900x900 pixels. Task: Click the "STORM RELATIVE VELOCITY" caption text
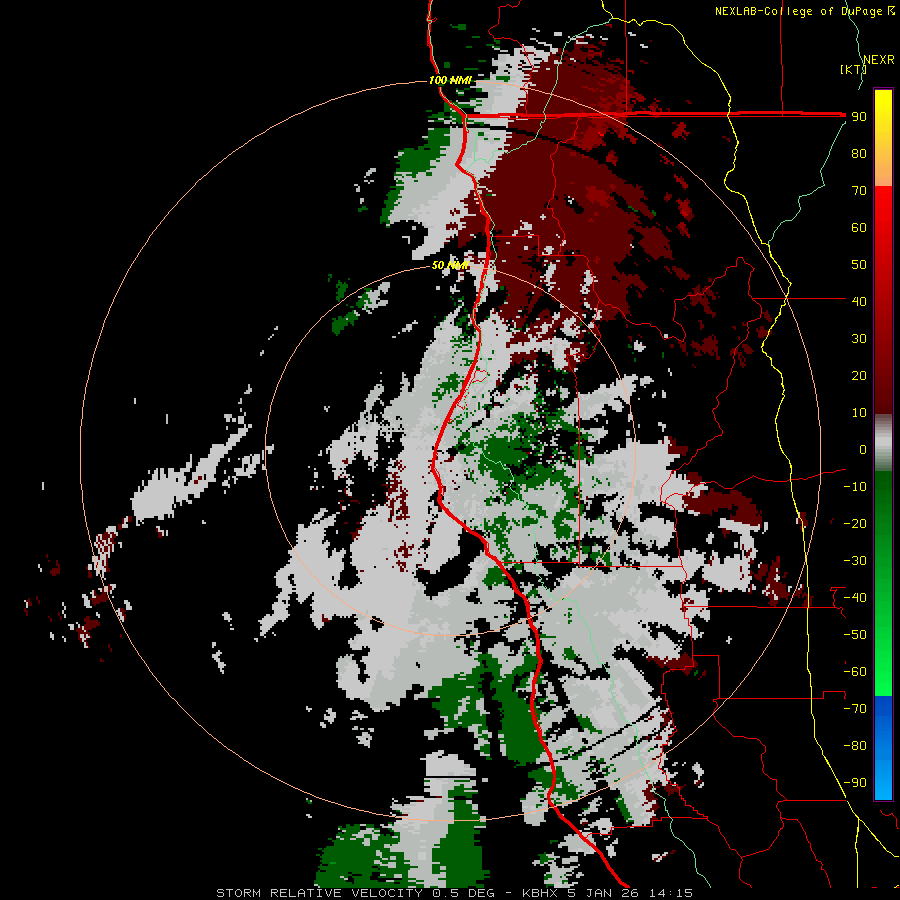coord(319,893)
